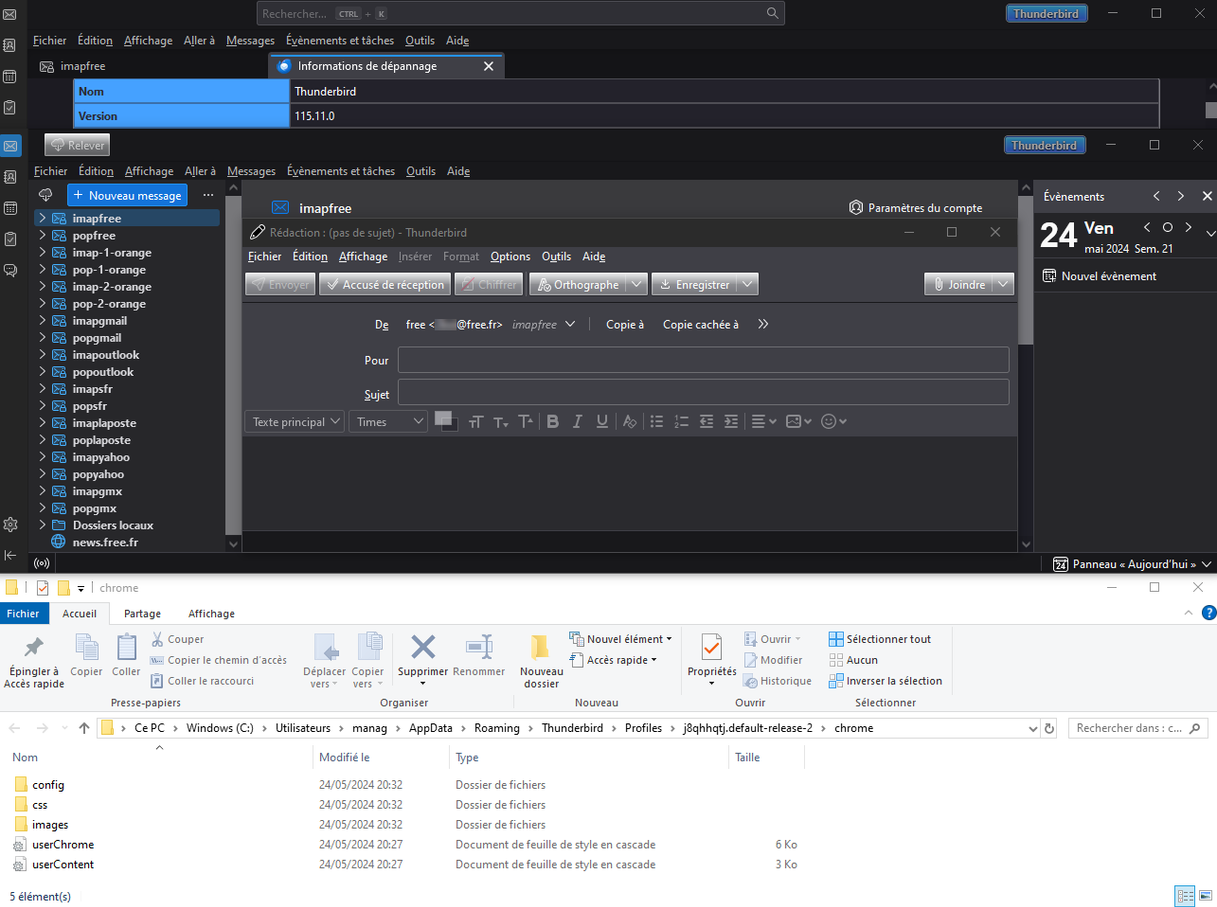Toggle bold in compose formatting toolbar

pyautogui.click(x=553, y=422)
